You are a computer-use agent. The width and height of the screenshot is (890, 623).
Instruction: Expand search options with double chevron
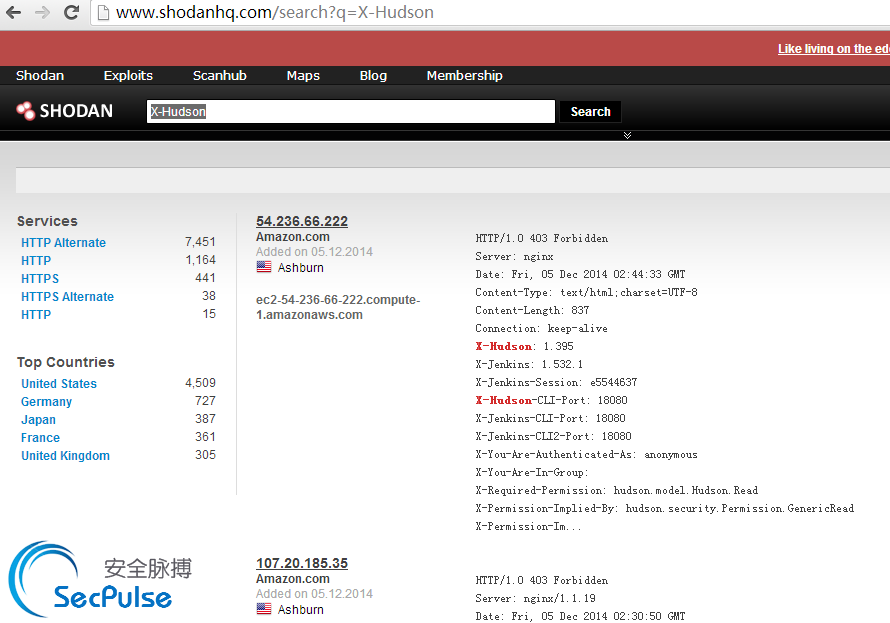pos(627,135)
